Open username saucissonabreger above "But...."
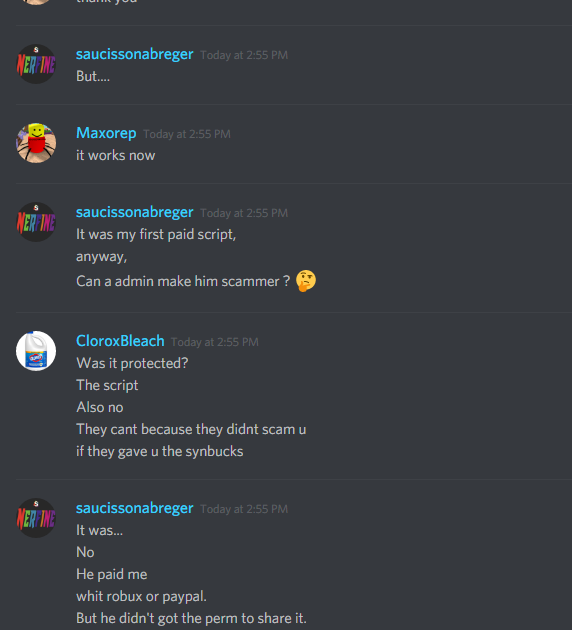572x630 pixels. pos(135,54)
